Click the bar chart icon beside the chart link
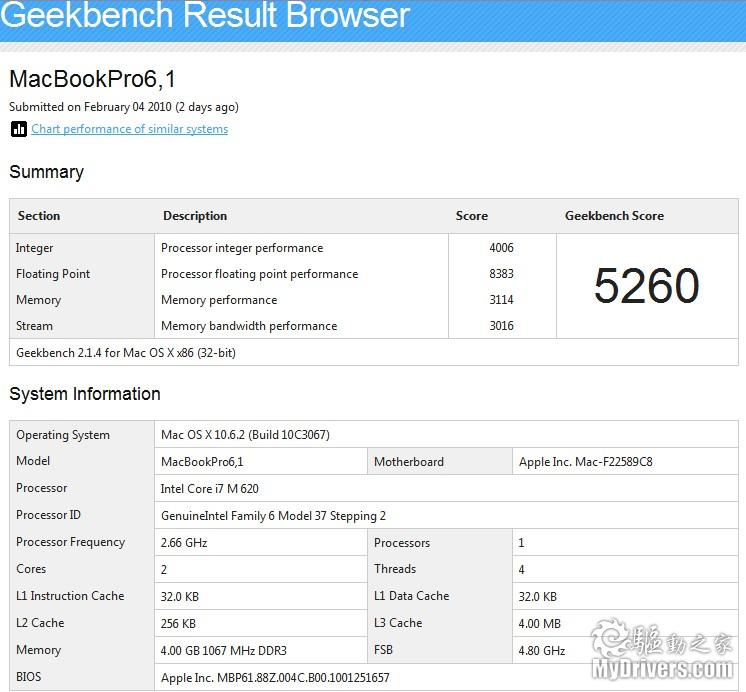Image resolution: width=746 pixels, height=692 pixels. (x=19, y=129)
